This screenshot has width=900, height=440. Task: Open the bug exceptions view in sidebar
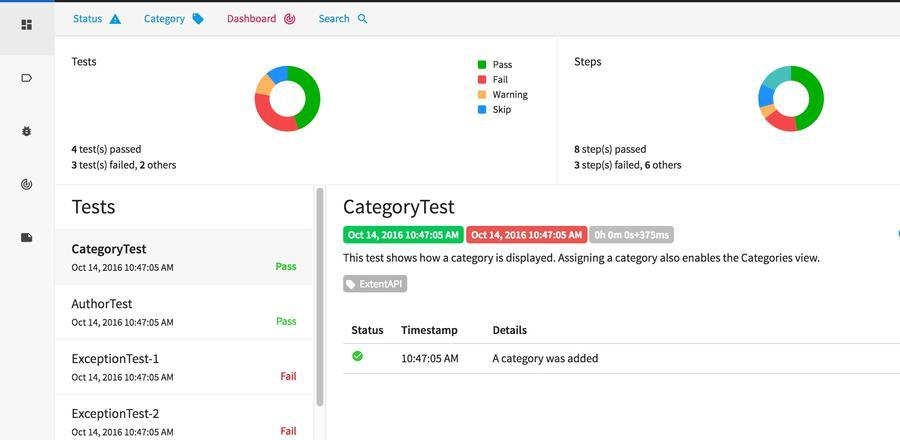(x=26, y=131)
